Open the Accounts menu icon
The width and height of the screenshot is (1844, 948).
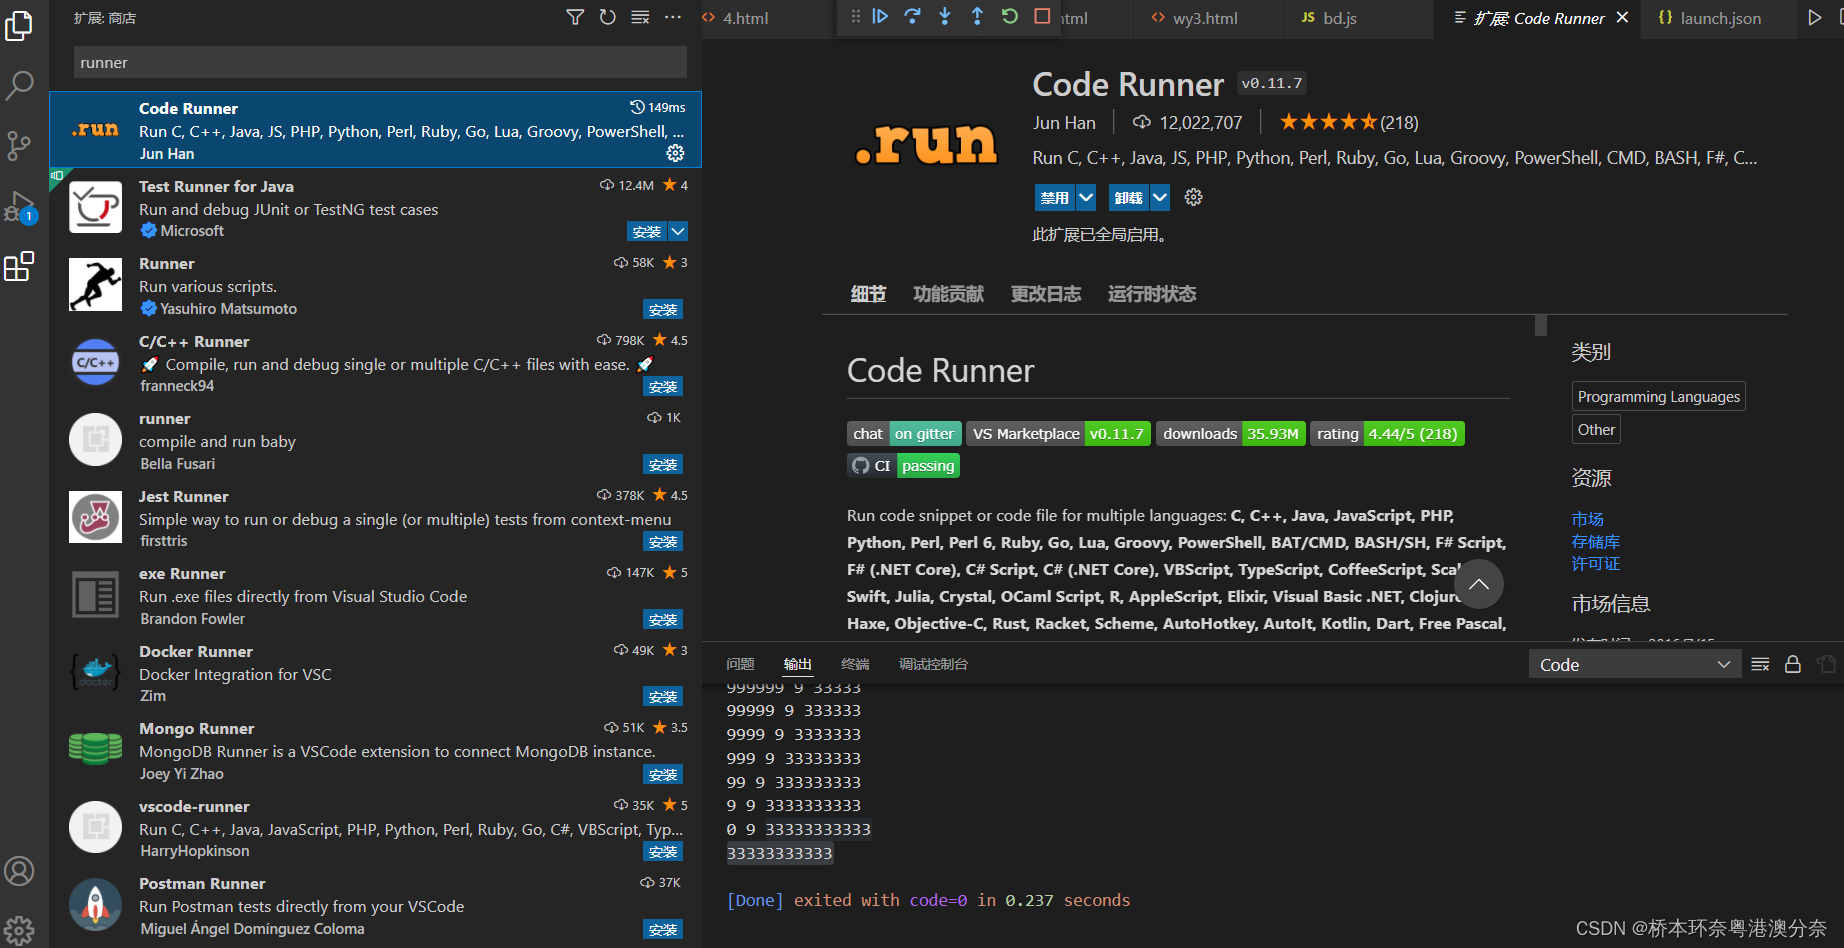(19, 871)
